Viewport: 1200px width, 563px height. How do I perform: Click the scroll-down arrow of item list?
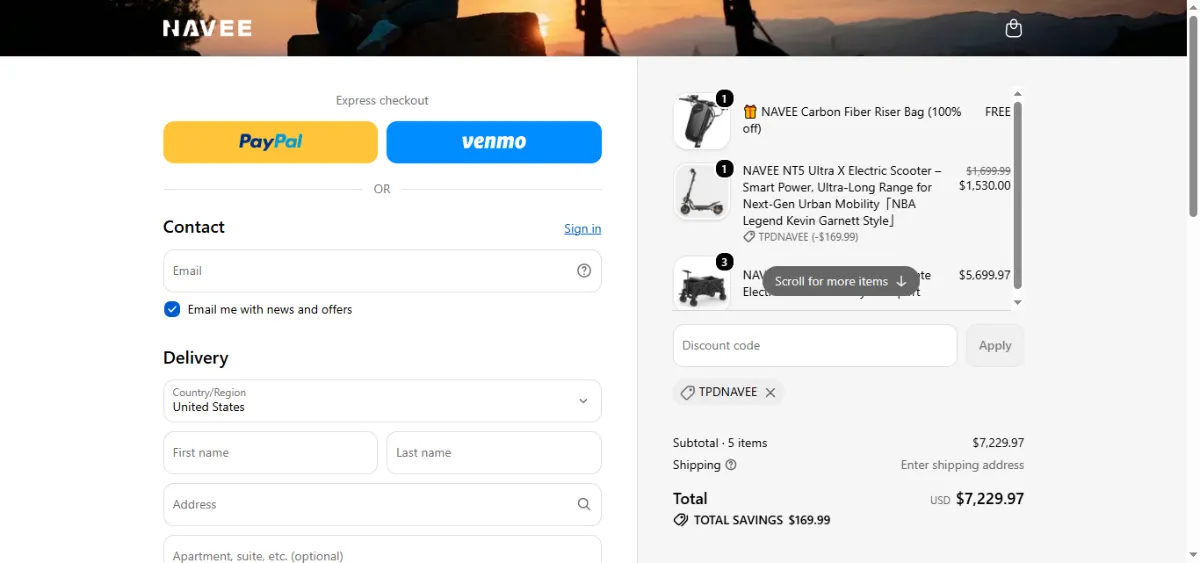point(1018,303)
